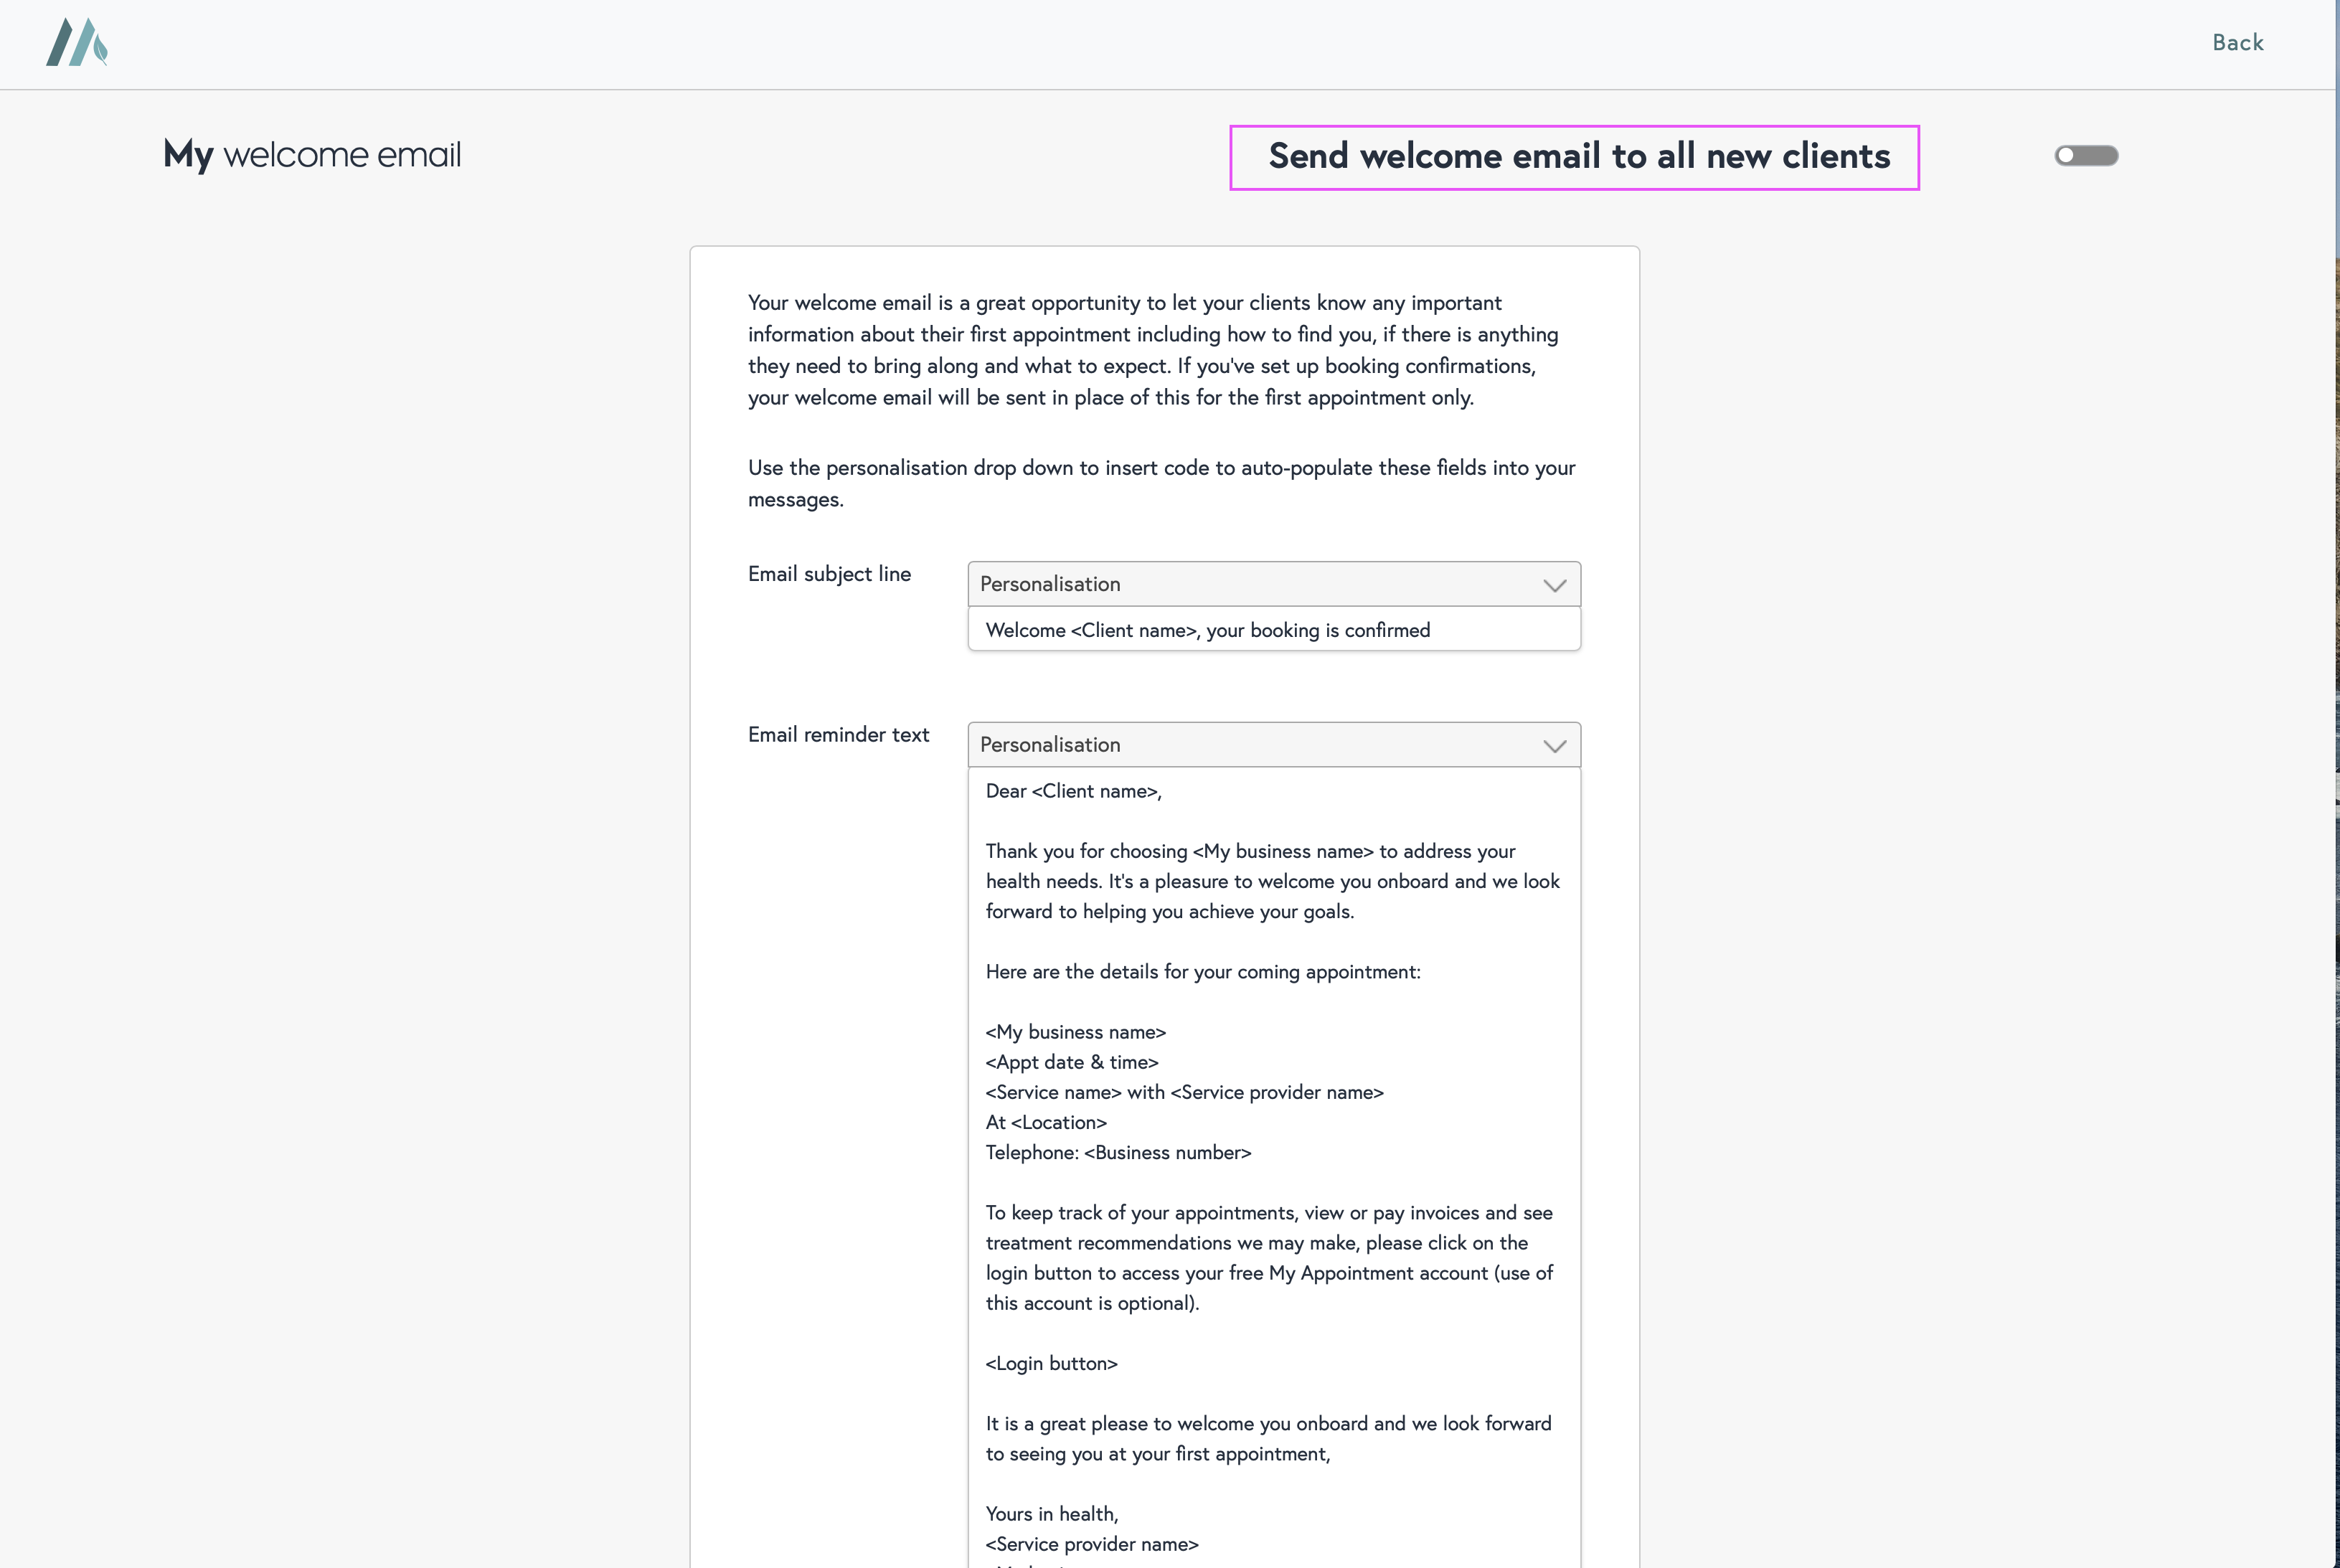Click the "Telephone: <Business number>" line
The image size is (2340, 1568).
point(1118,1152)
